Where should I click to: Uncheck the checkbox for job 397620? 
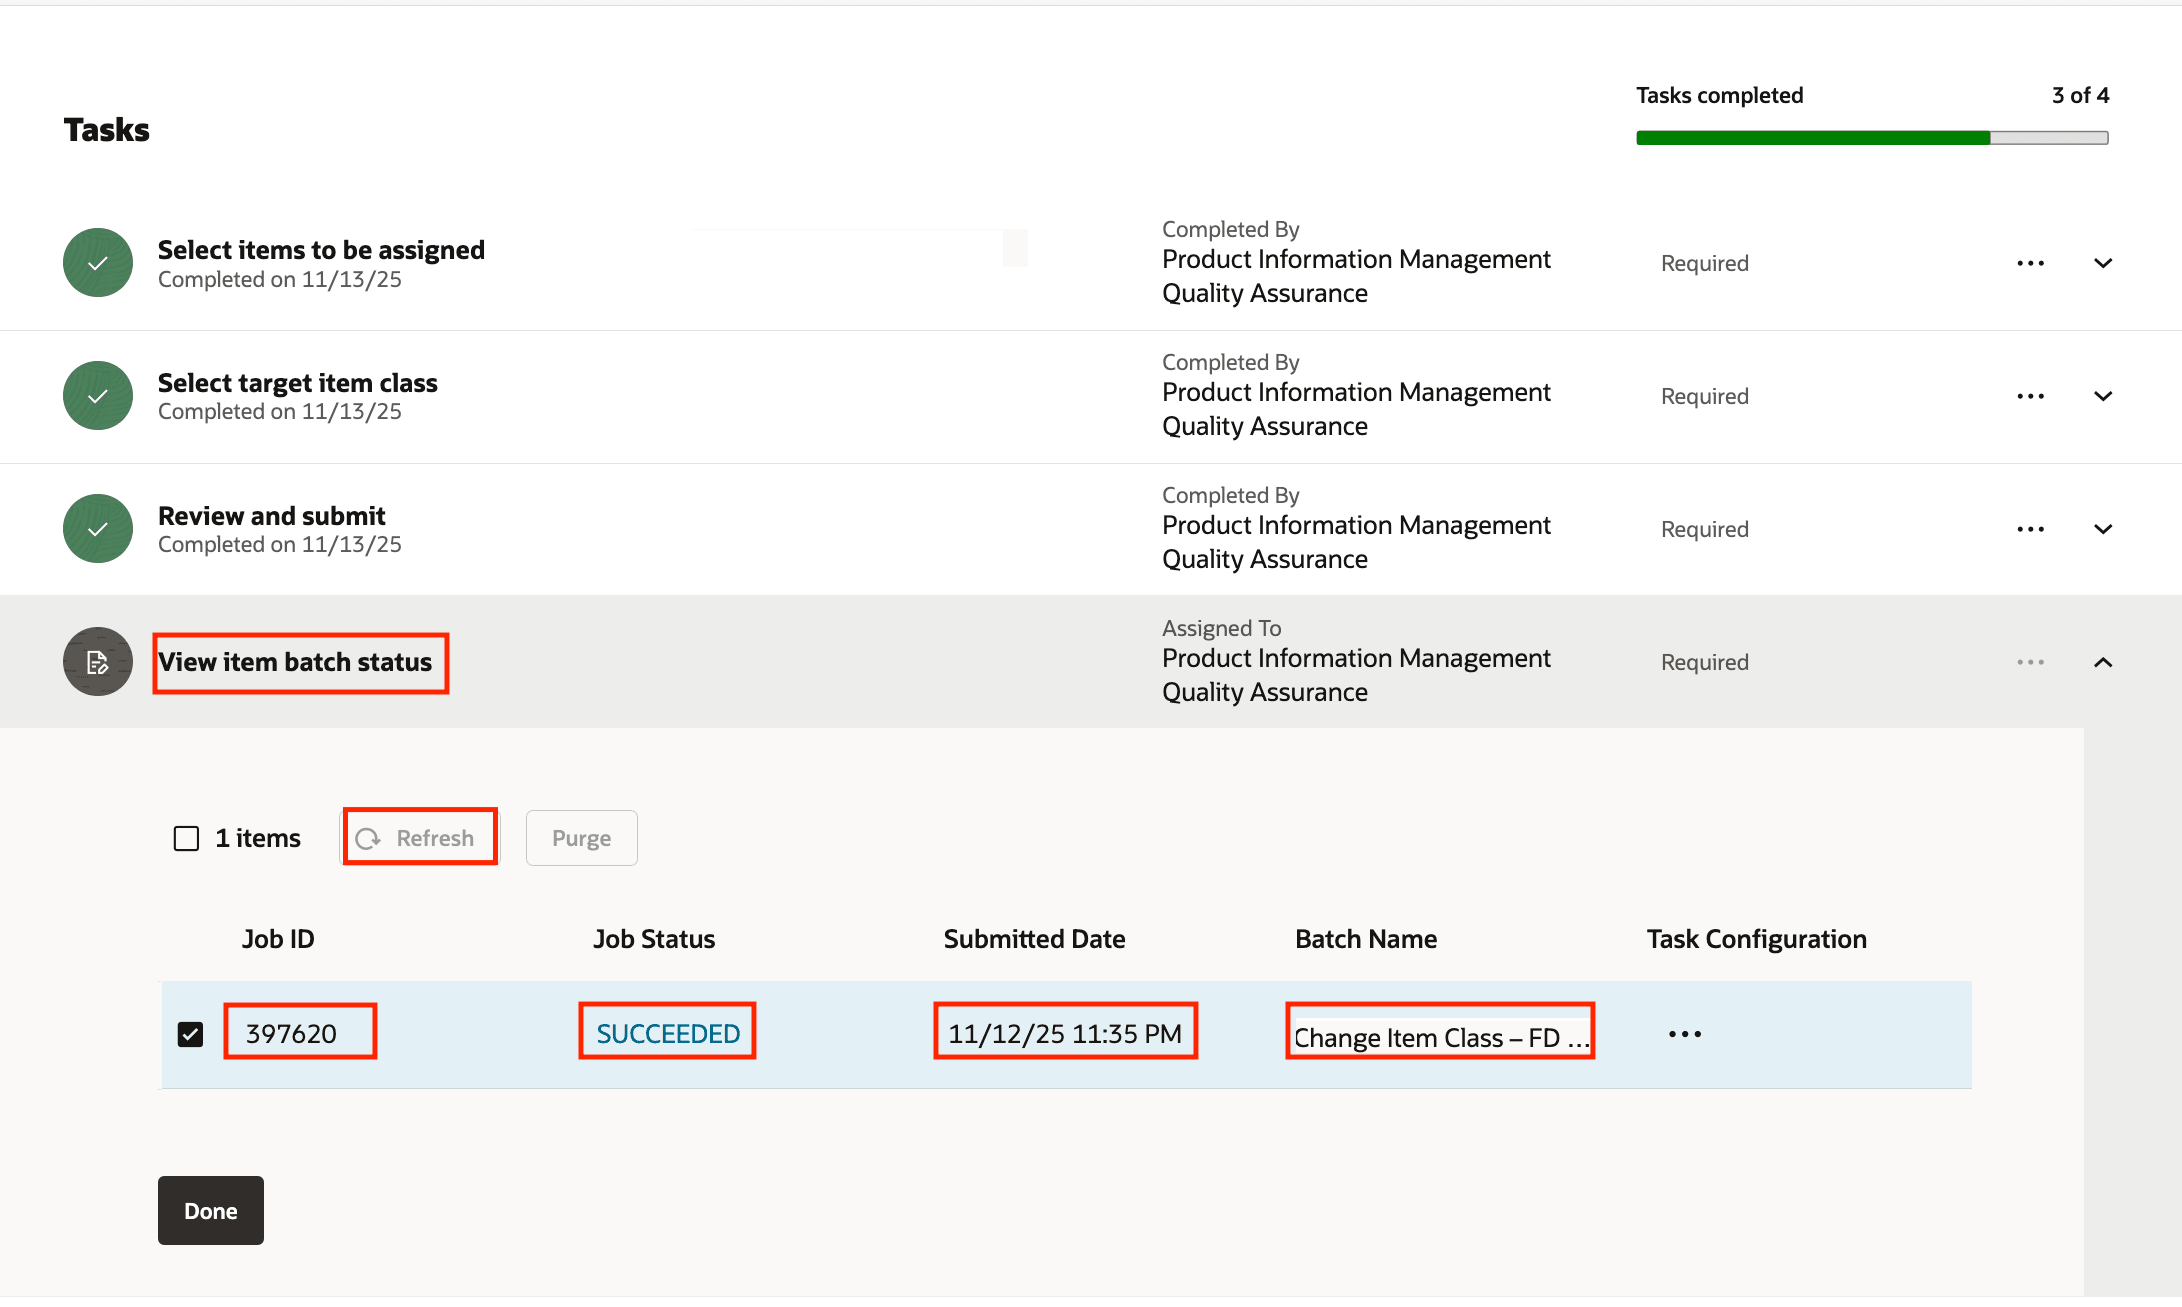click(x=190, y=1034)
